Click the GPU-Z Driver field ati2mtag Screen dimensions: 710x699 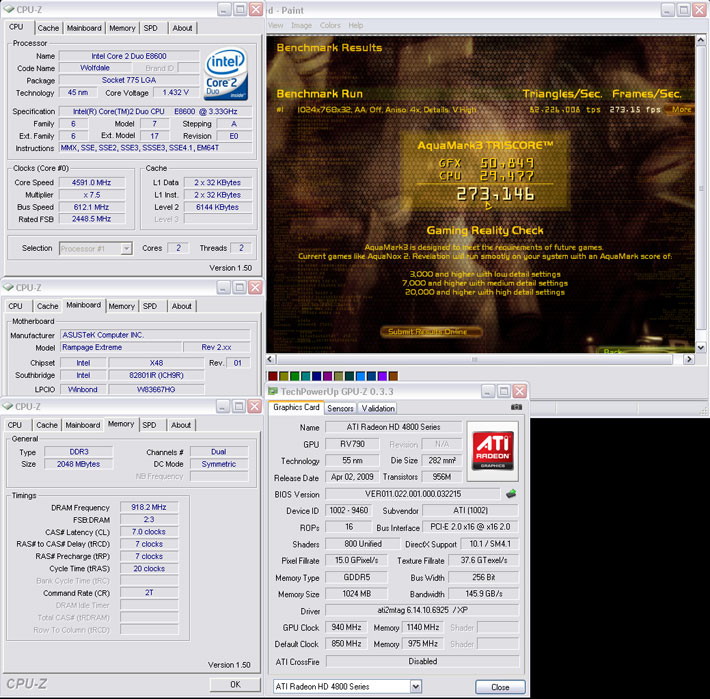(422, 610)
